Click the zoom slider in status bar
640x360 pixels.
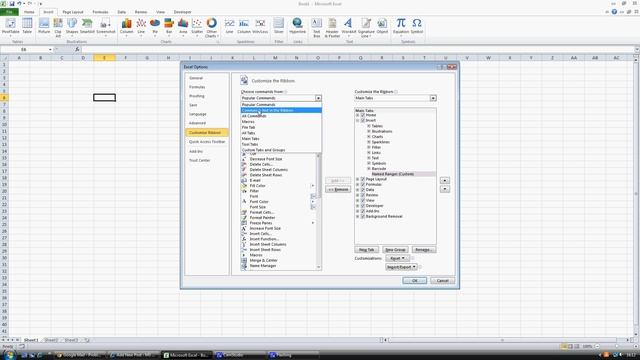coord(616,346)
